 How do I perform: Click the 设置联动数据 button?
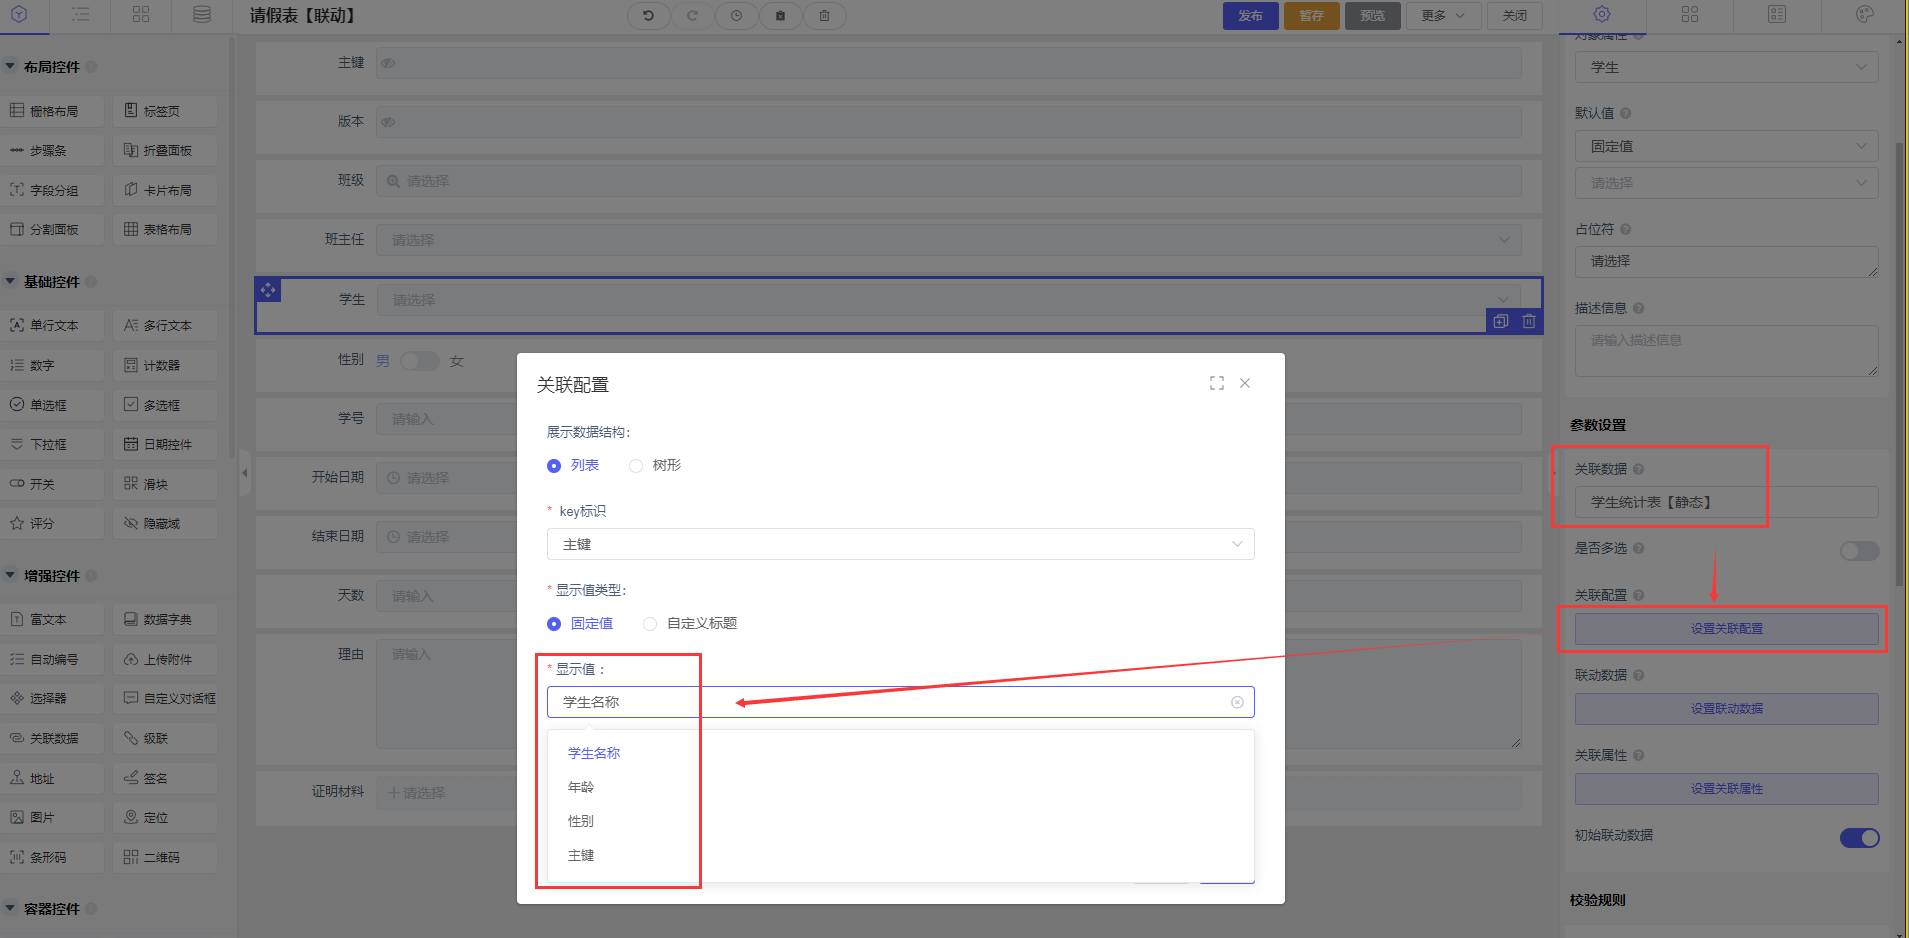pos(1726,709)
